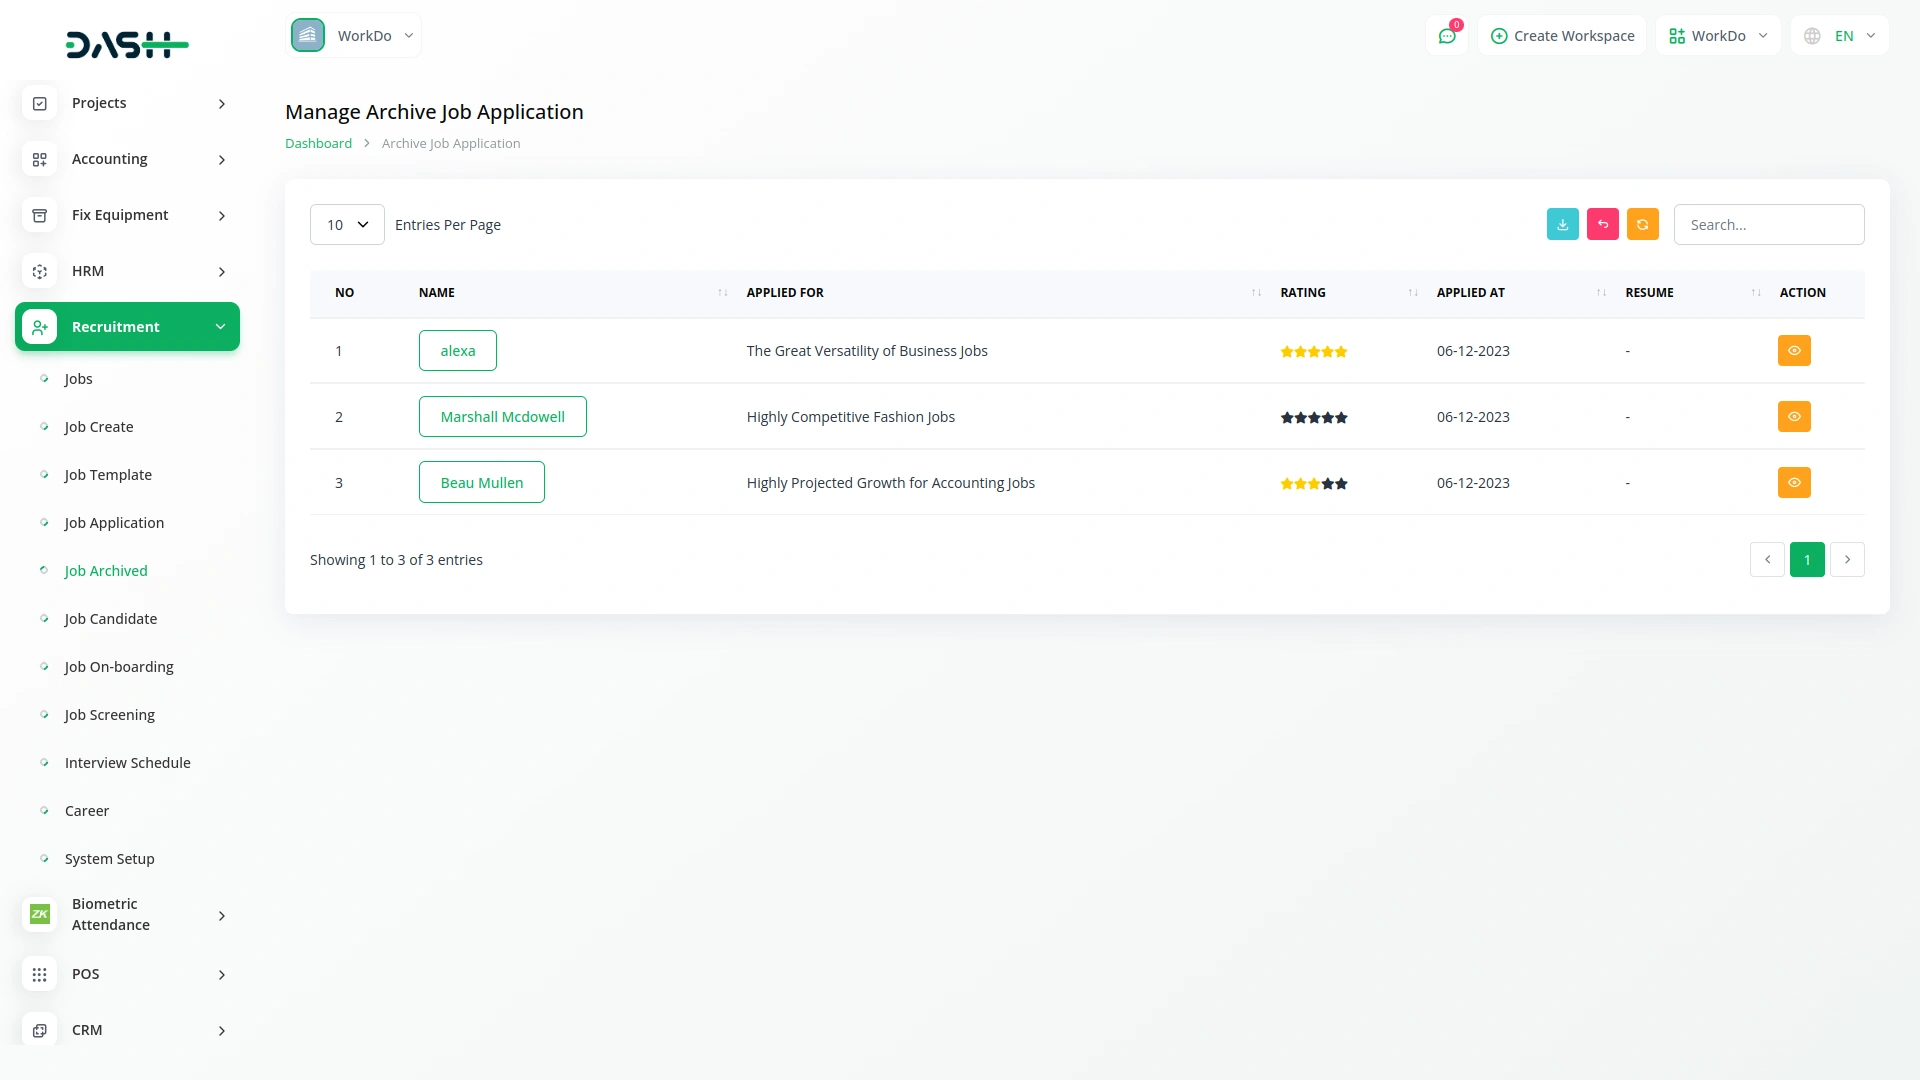The height and width of the screenshot is (1080, 1920).
Task: Go to next page arrow
Action: pyautogui.click(x=1847, y=560)
